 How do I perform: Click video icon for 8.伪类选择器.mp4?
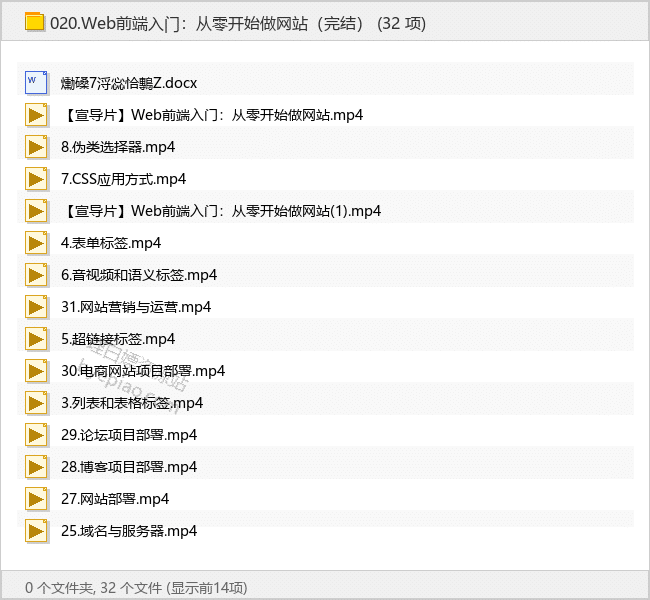36,147
